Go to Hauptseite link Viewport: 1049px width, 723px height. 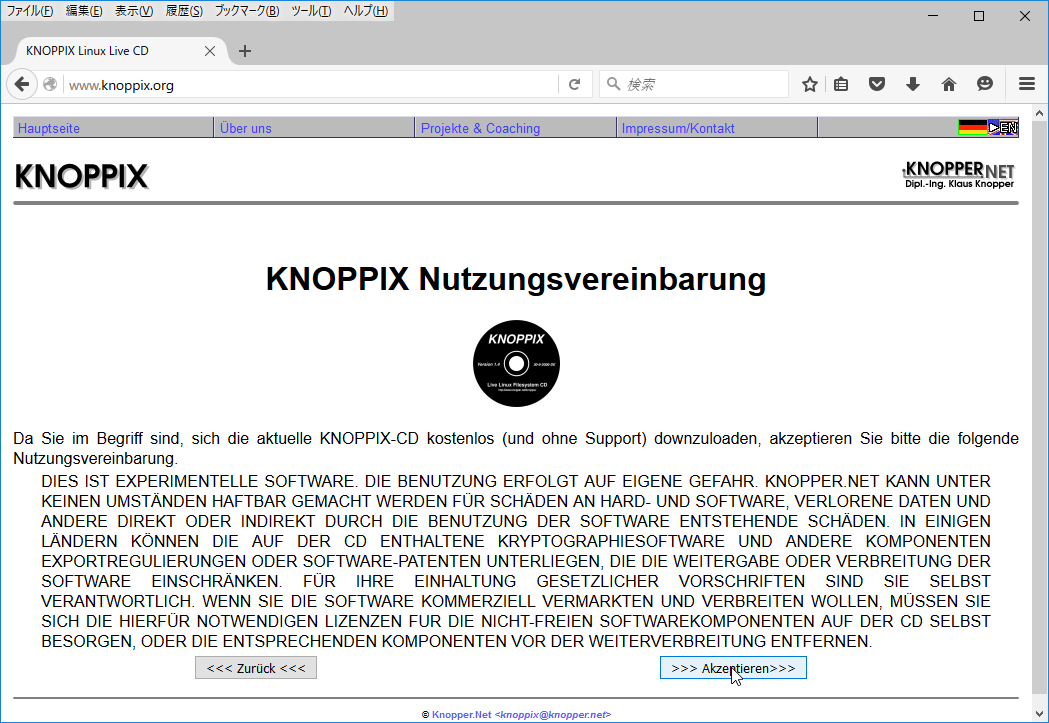point(49,128)
